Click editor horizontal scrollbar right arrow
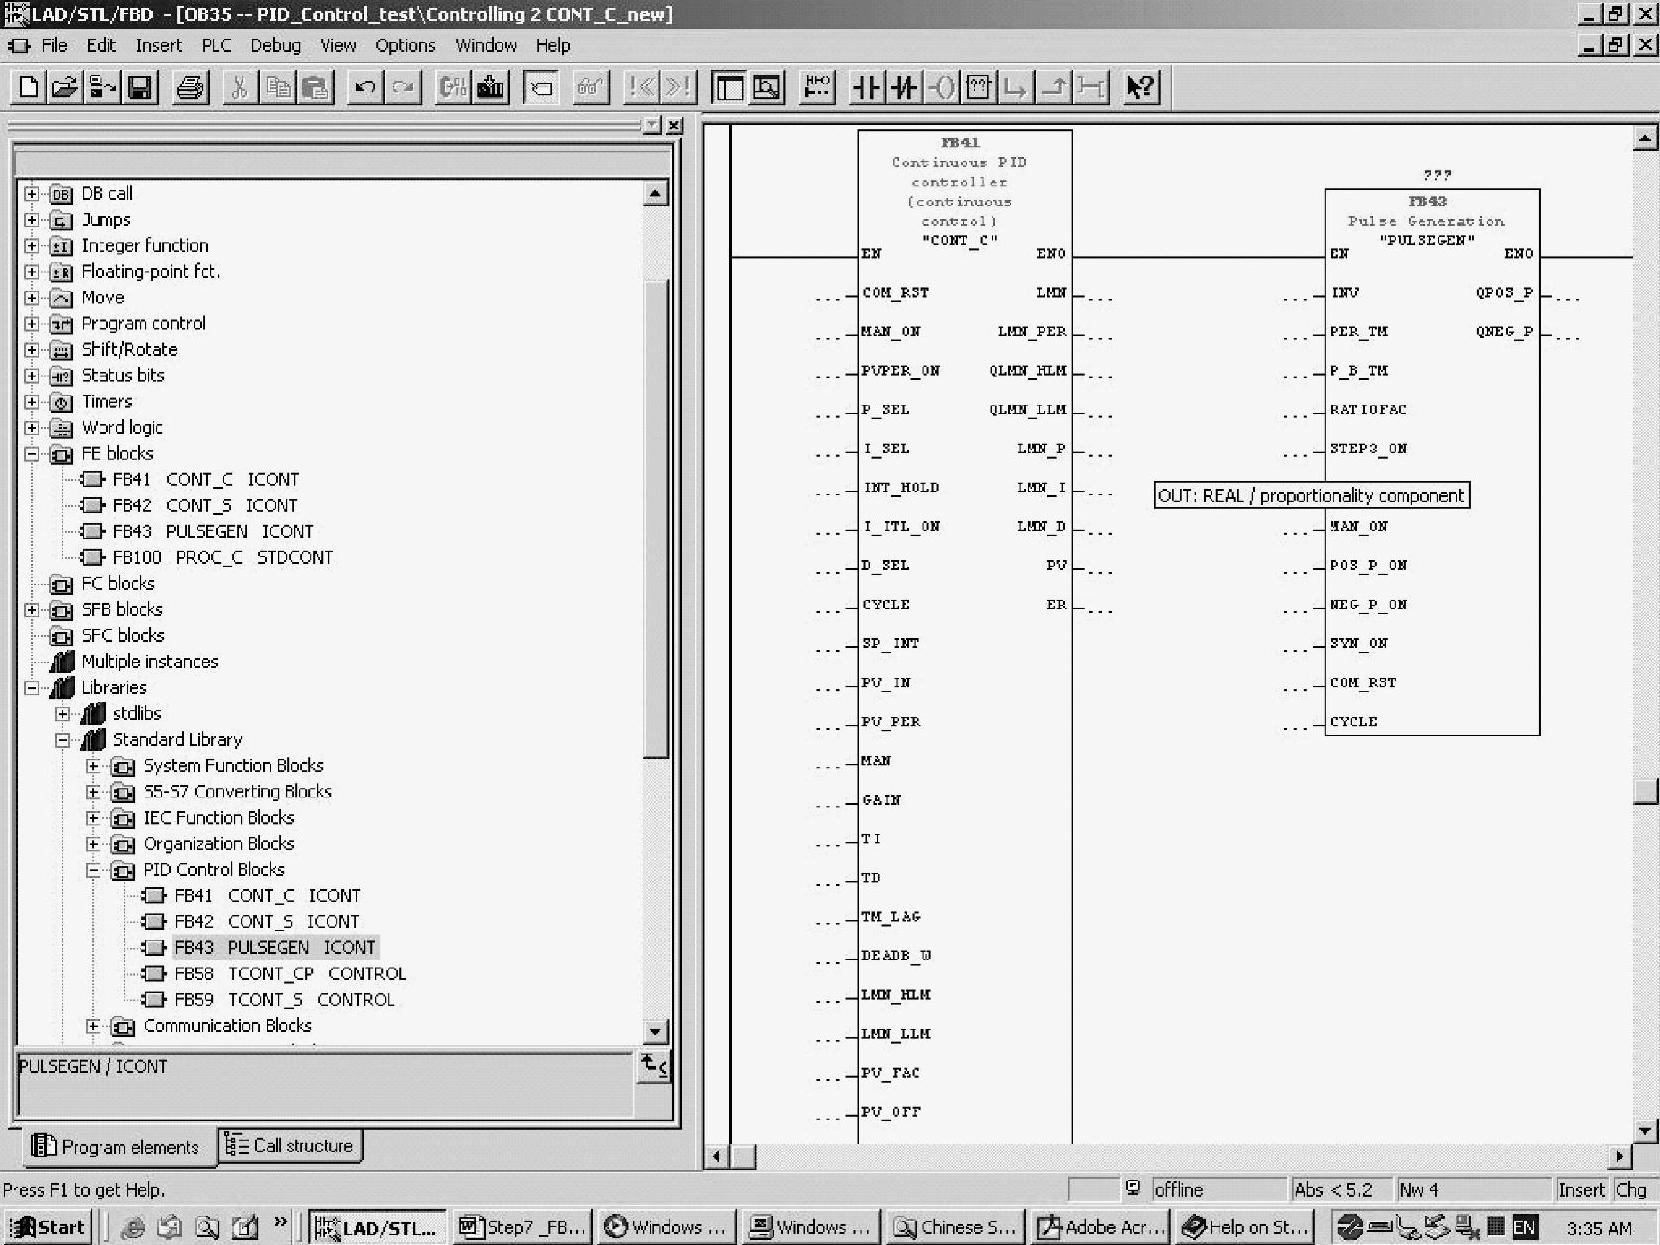The image size is (1660, 1245). [x=1620, y=1157]
